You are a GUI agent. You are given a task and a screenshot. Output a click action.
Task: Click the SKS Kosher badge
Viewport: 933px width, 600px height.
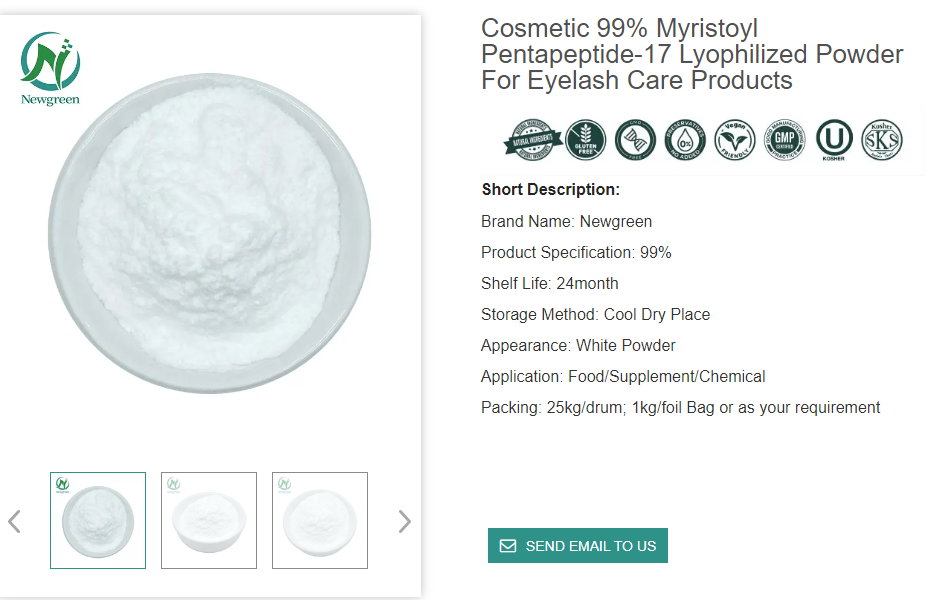tap(882, 140)
